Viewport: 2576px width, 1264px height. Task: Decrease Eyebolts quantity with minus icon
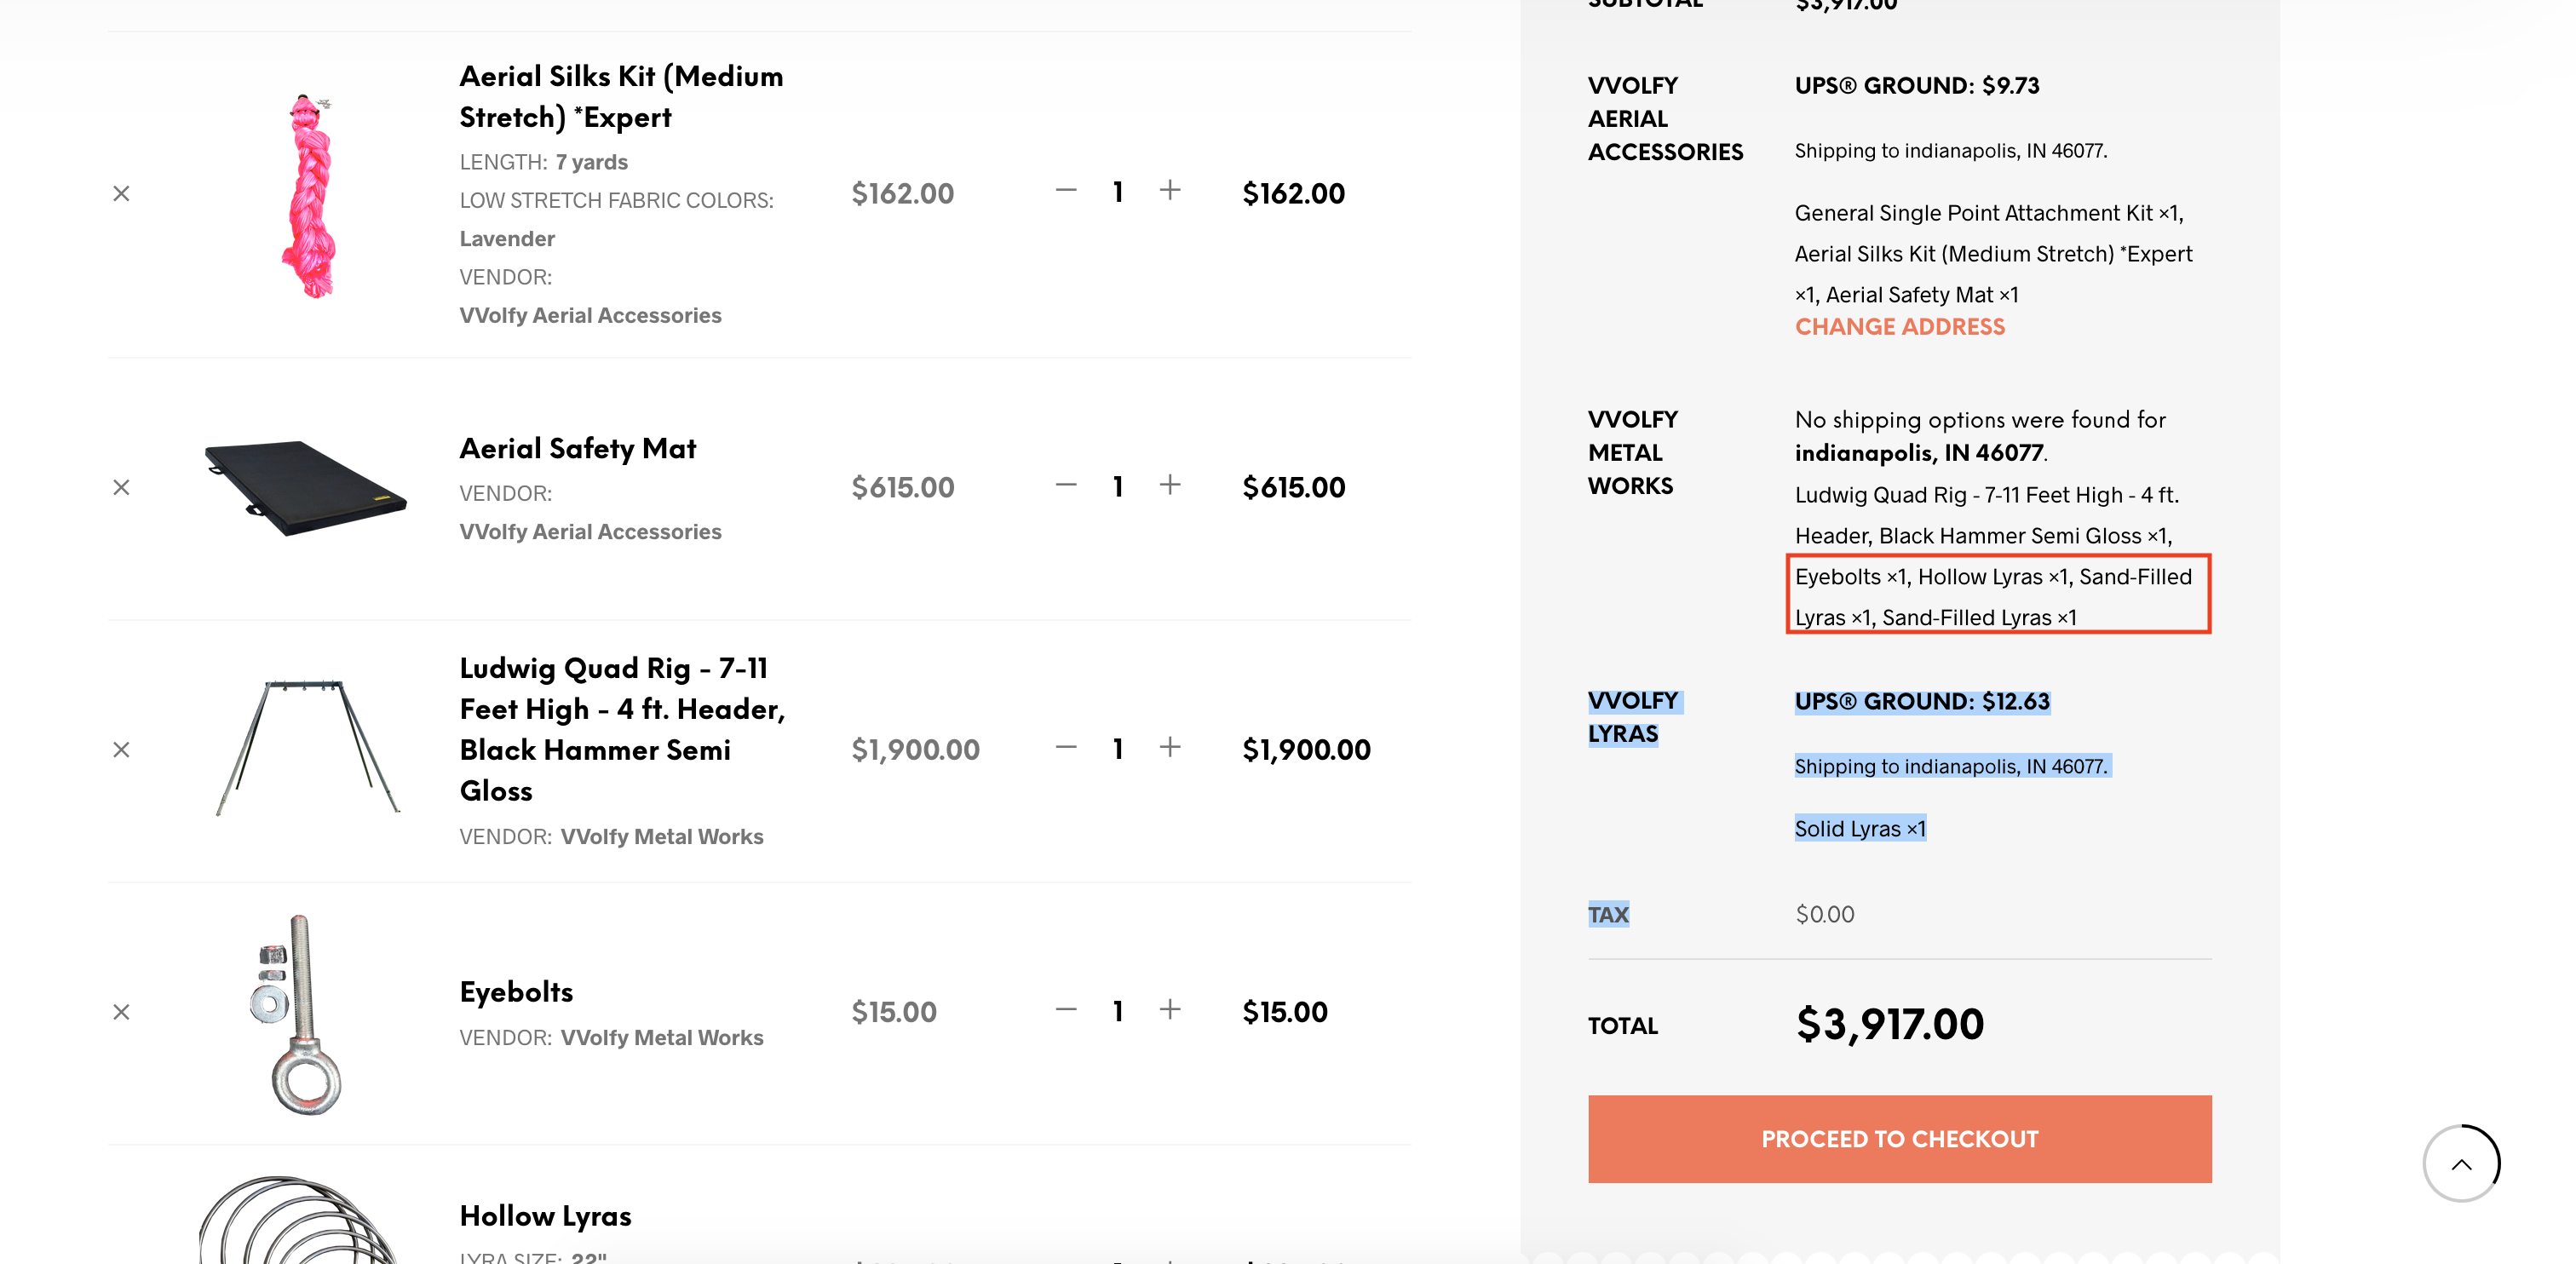tap(1065, 1009)
